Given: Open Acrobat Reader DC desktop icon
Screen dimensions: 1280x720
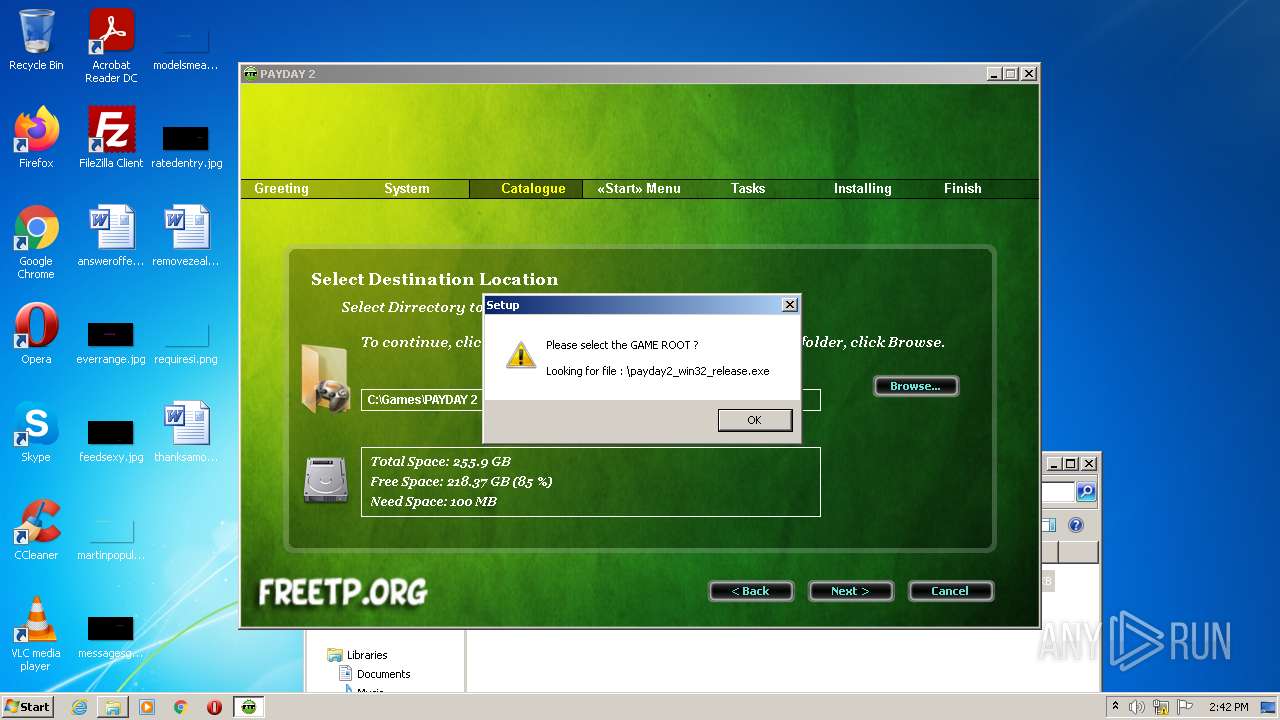Looking at the screenshot, I should [x=111, y=46].
